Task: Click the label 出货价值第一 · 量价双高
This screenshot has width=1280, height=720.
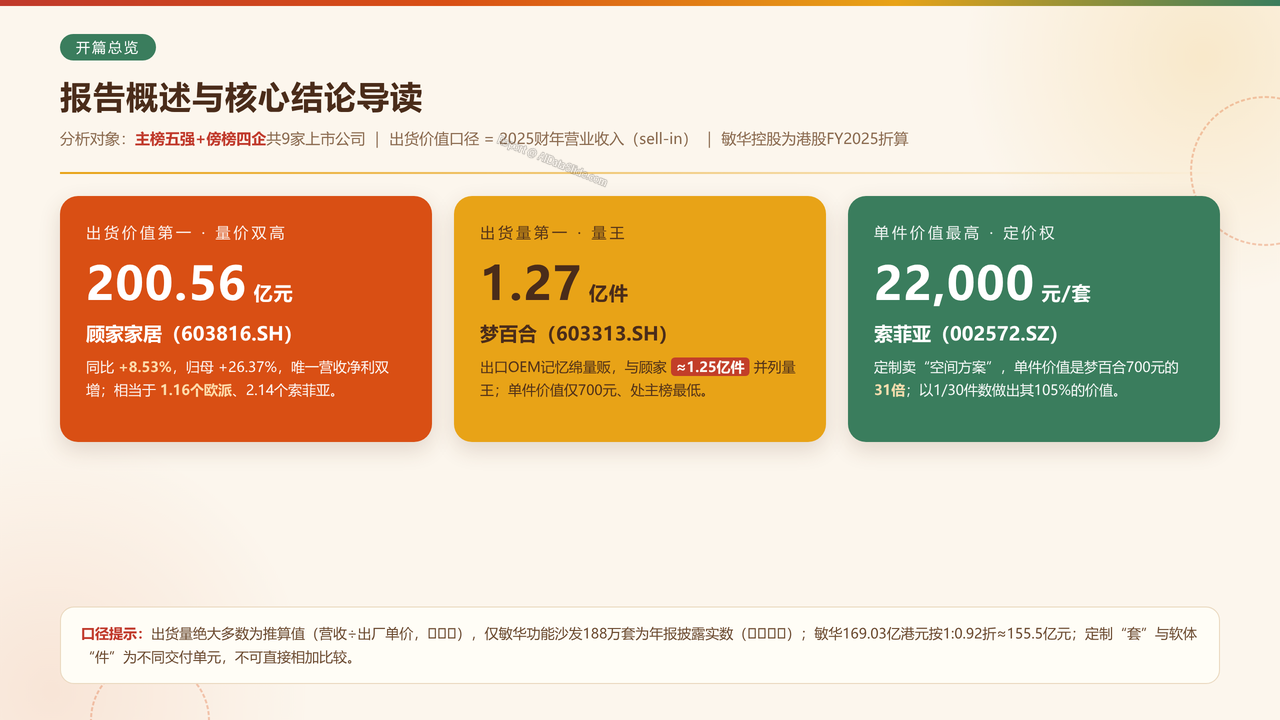Action: click(186, 233)
